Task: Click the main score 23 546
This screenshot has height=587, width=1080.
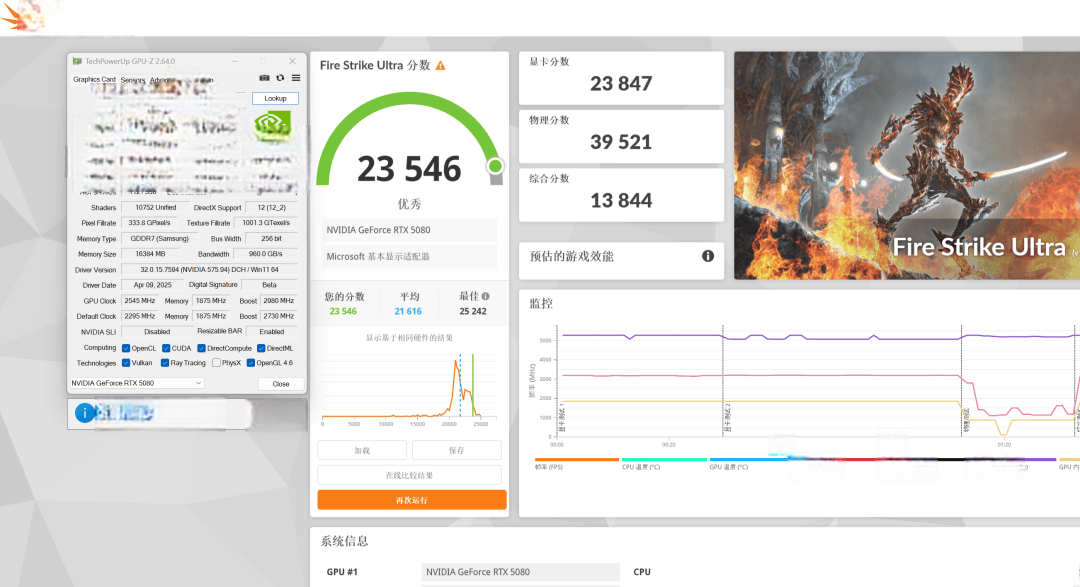Action: click(409, 169)
